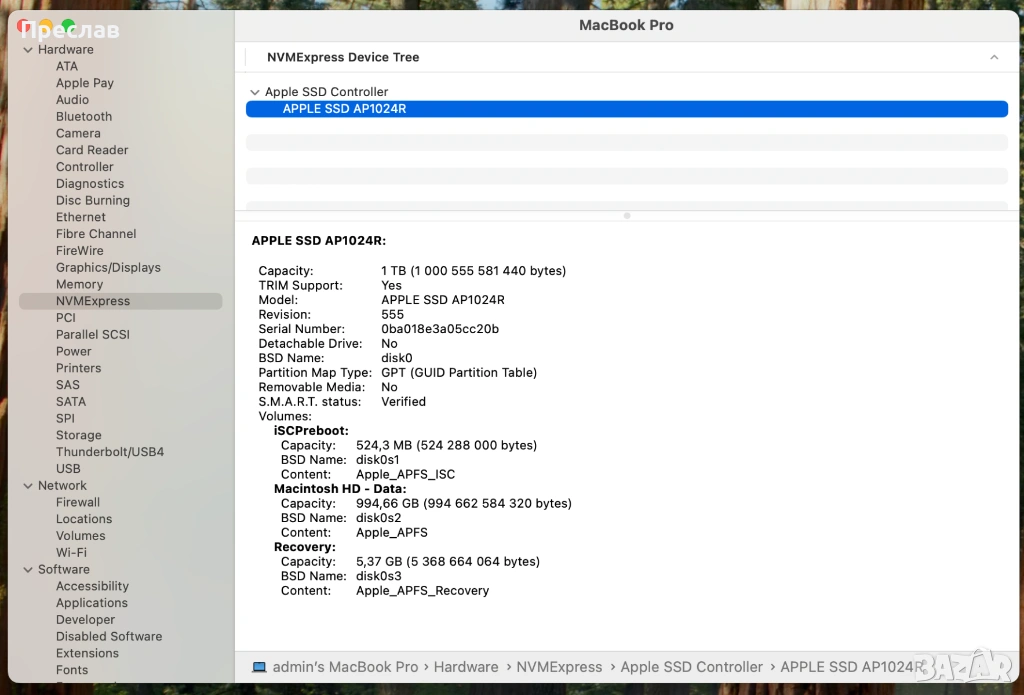Click Hardware in the bottom path bar

pyautogui.click(x=465, y=667)
